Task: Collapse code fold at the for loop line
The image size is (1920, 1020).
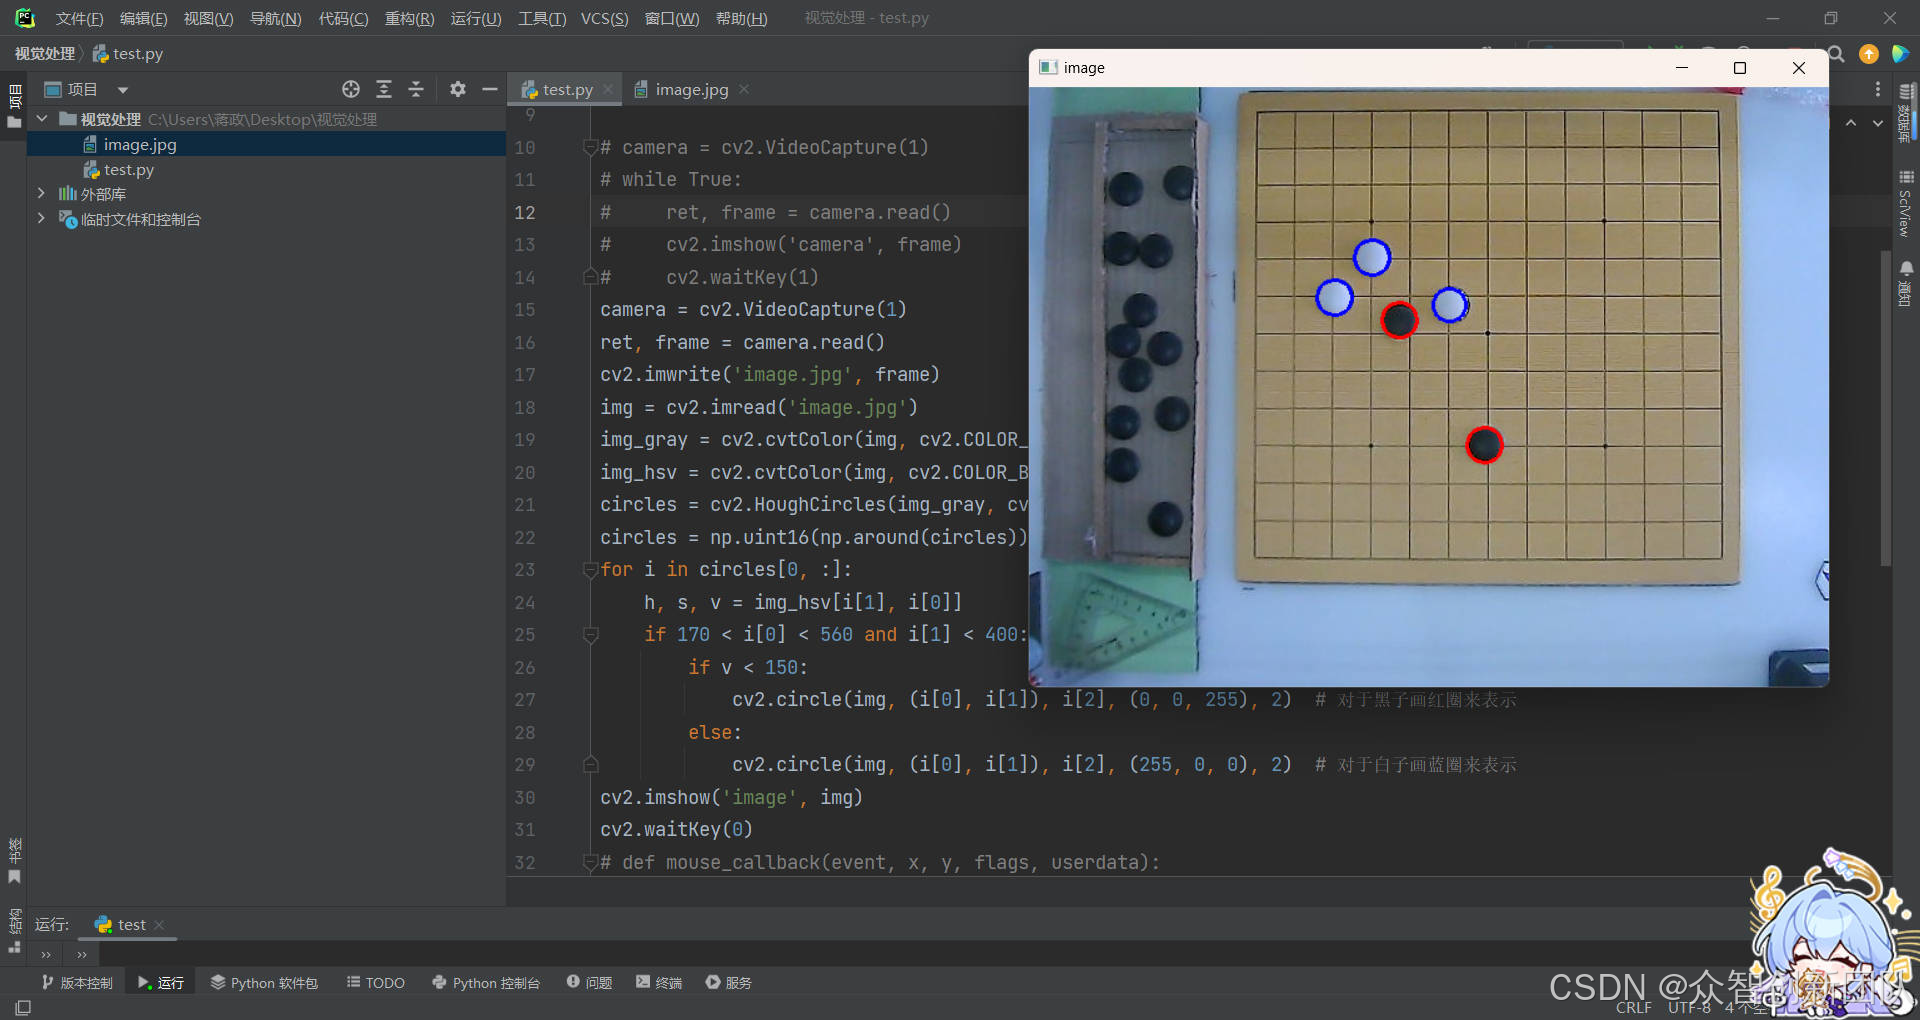Action: [590, 569]
